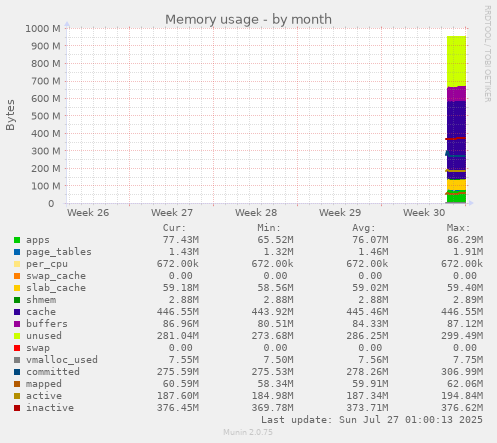The height and width of the screenshot is (443, 497).
Task: Click the green apps legend swatch
Action: coord(17,240)
